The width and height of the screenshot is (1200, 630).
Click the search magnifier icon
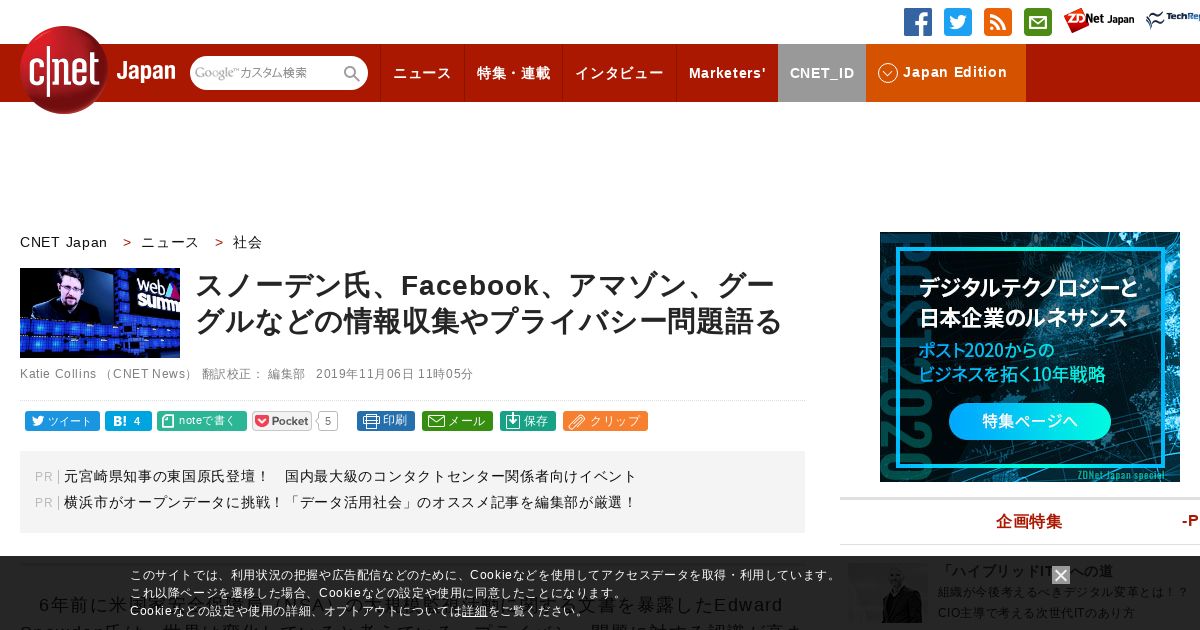352,73
